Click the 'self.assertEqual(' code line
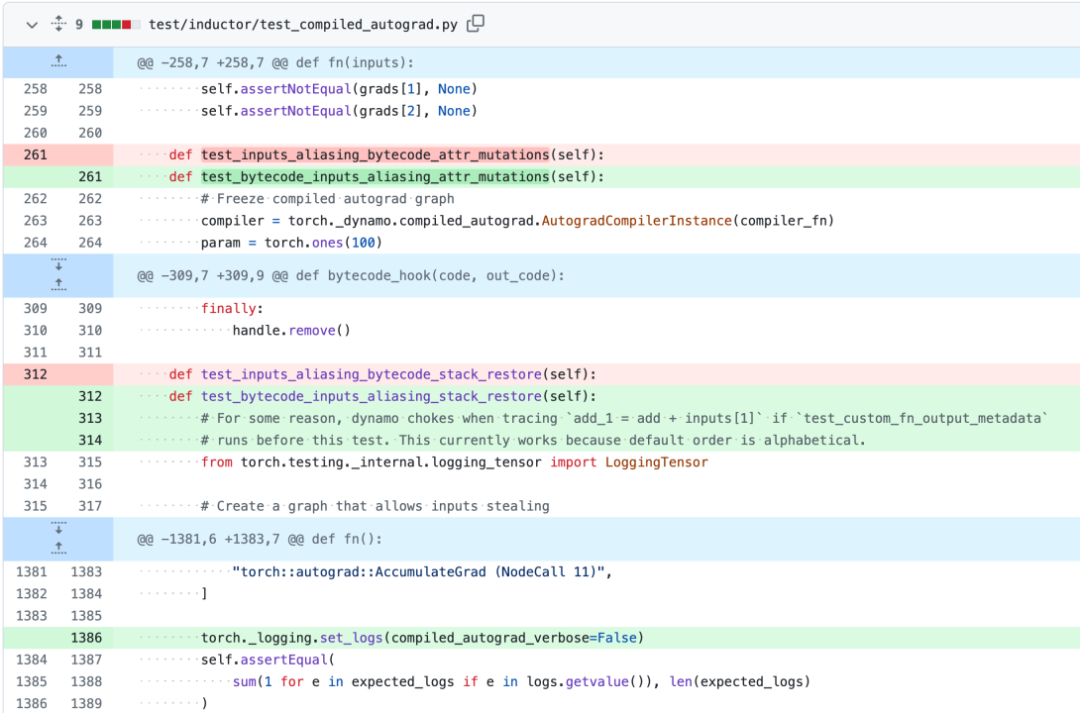 [x=267, y=660]
